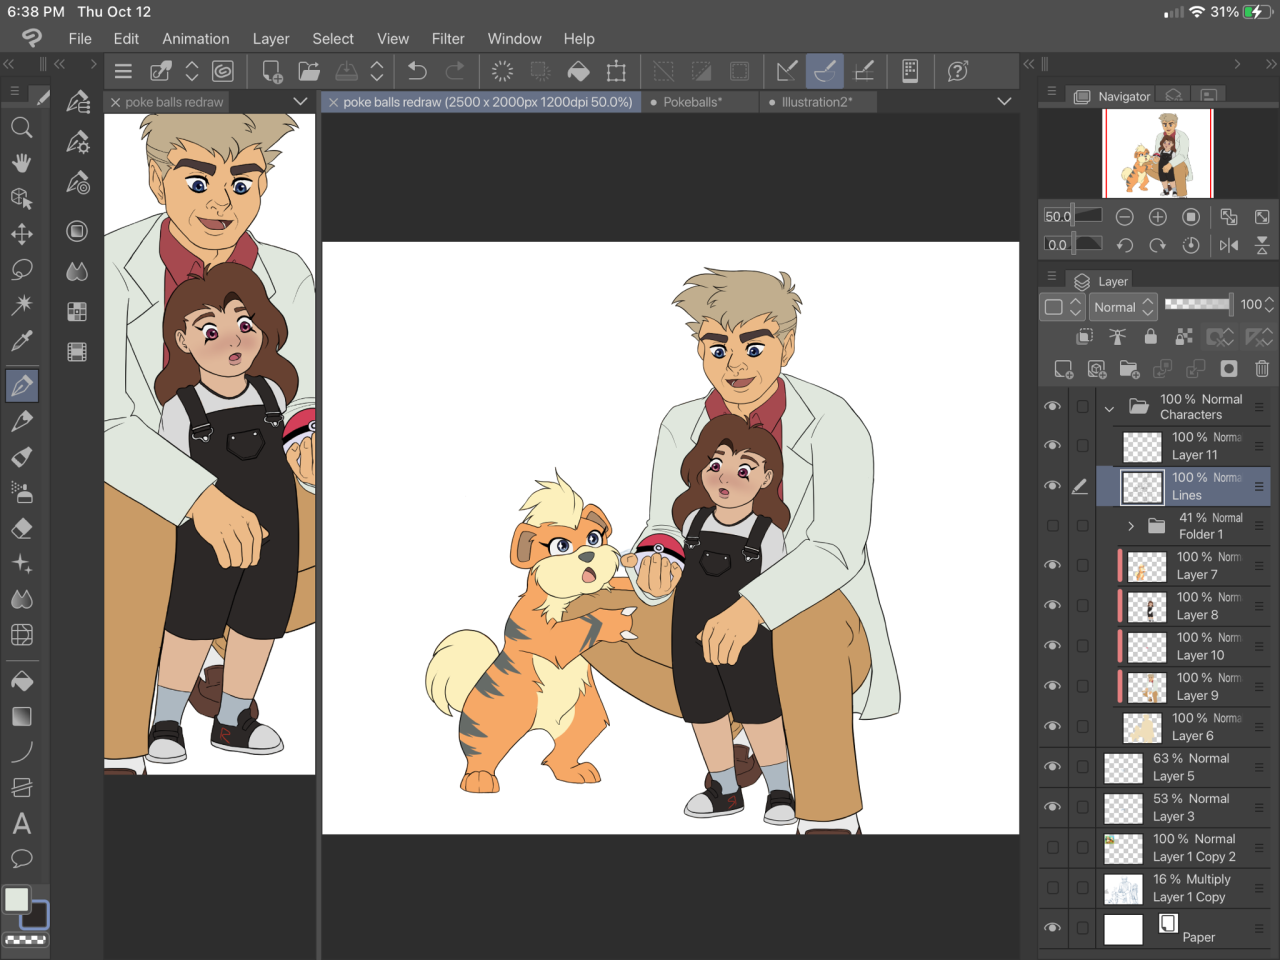Select the Hand move tool
The image size is (1280, 960).
point(21,163)
